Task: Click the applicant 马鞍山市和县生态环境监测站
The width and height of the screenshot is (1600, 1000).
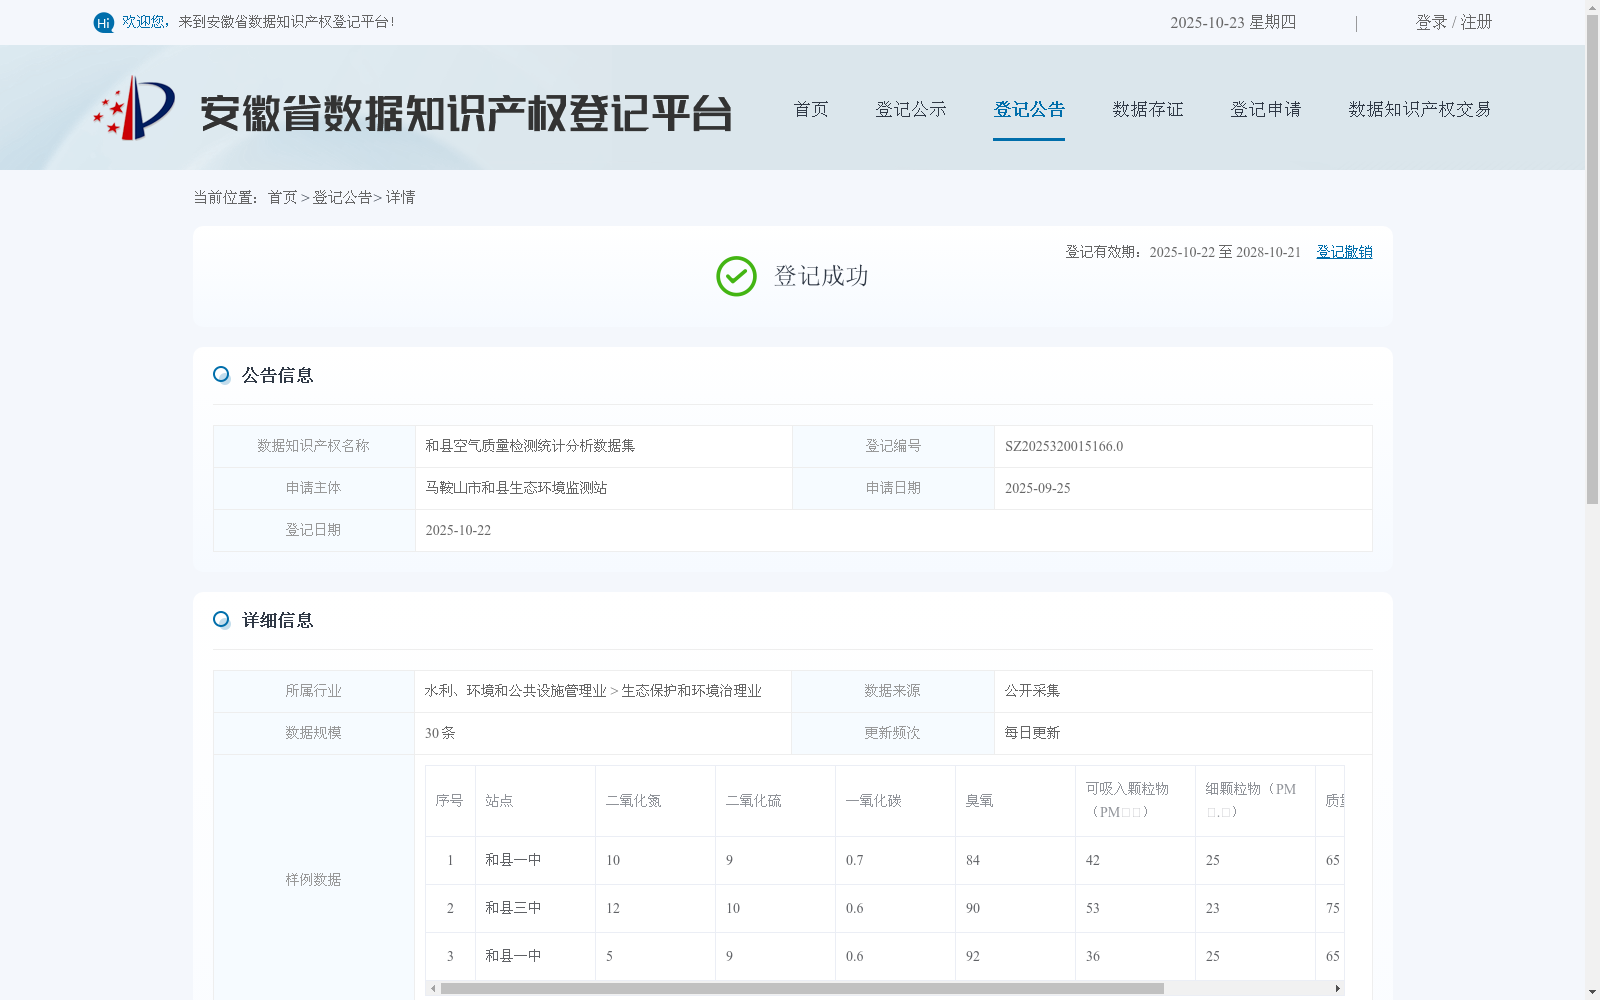Action: coord(516,488)
